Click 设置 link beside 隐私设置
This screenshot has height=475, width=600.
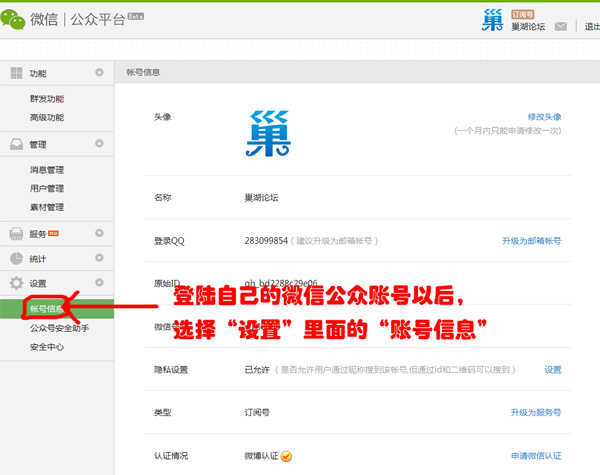point(553,370)
